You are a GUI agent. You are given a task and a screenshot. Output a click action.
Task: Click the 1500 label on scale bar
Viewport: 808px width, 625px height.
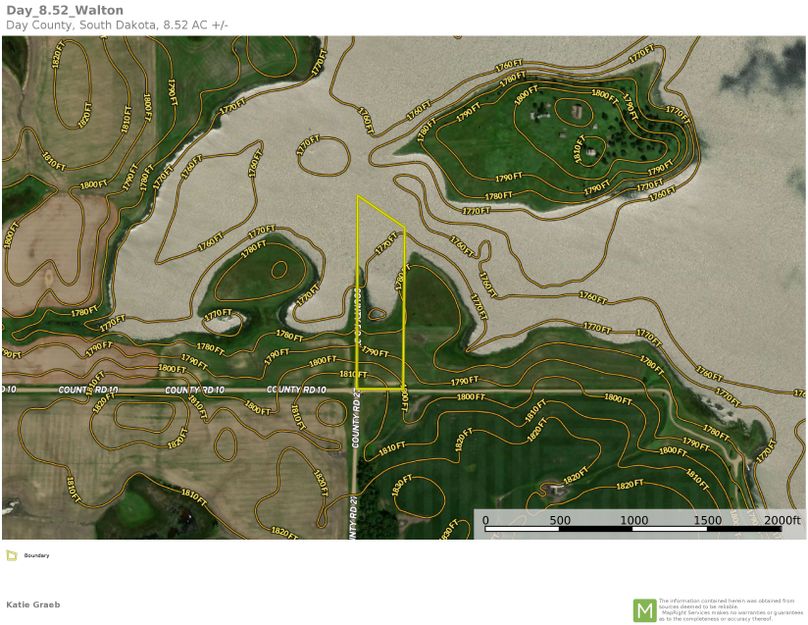tap(708, 520)
